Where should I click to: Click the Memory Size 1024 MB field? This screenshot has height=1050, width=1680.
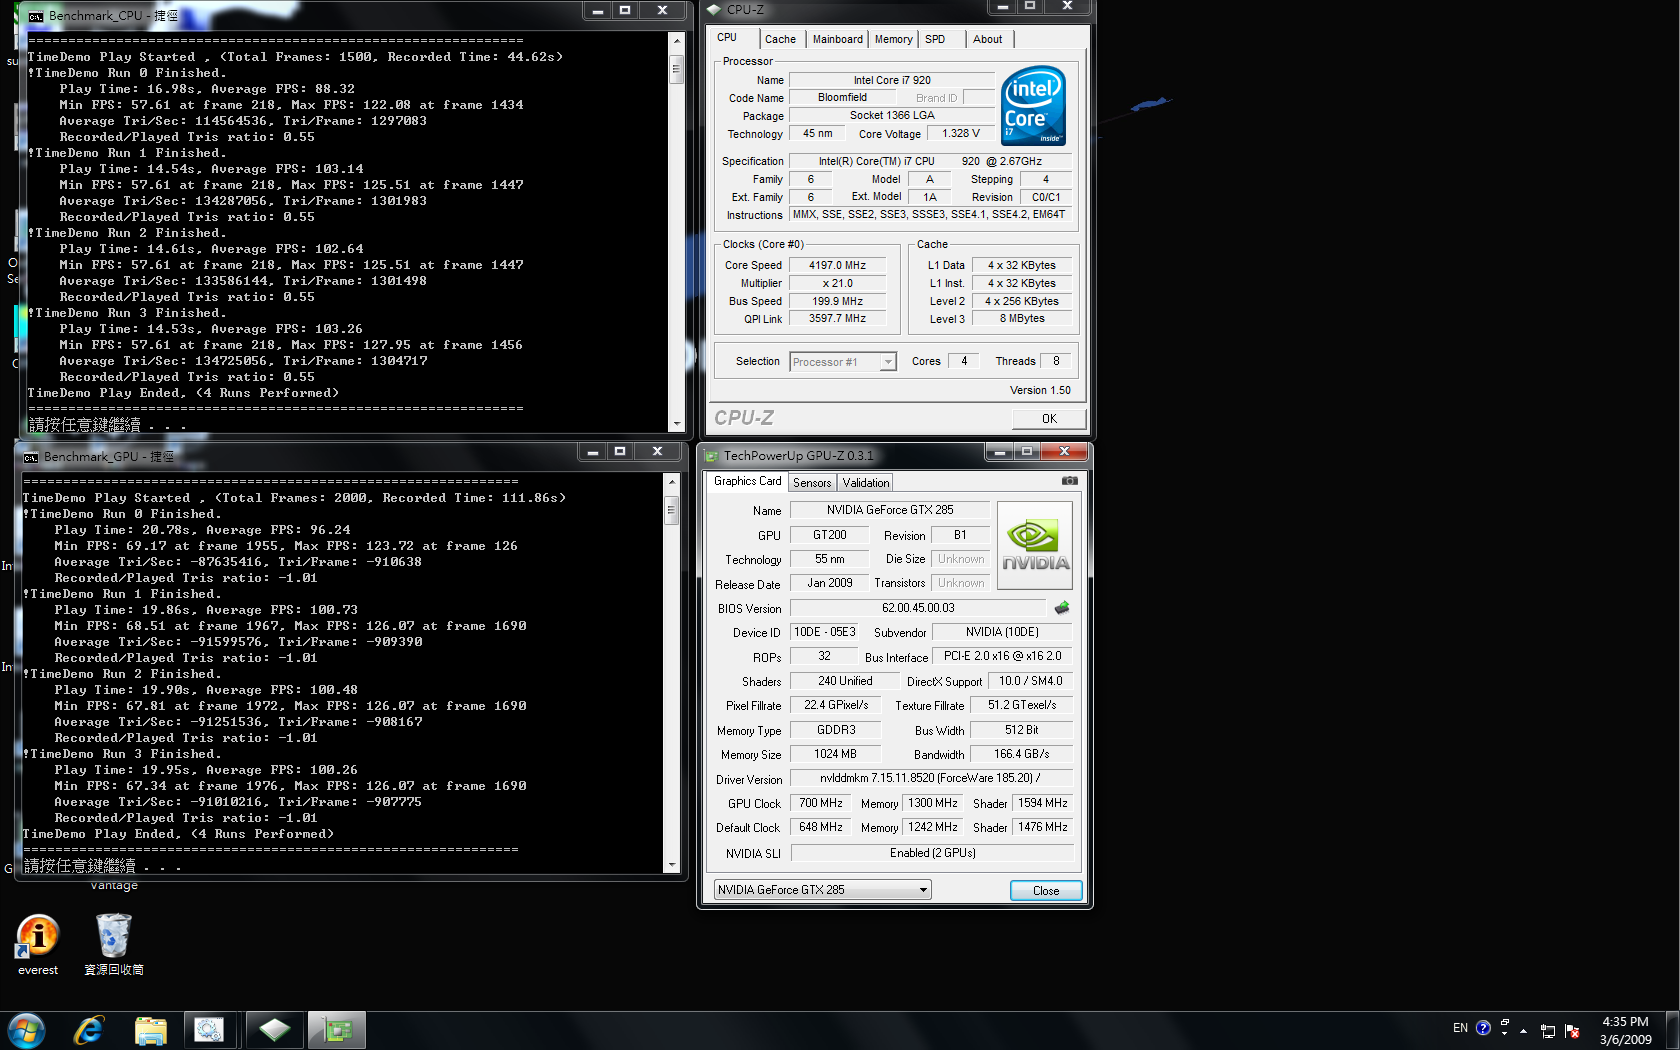click(835, 754)
